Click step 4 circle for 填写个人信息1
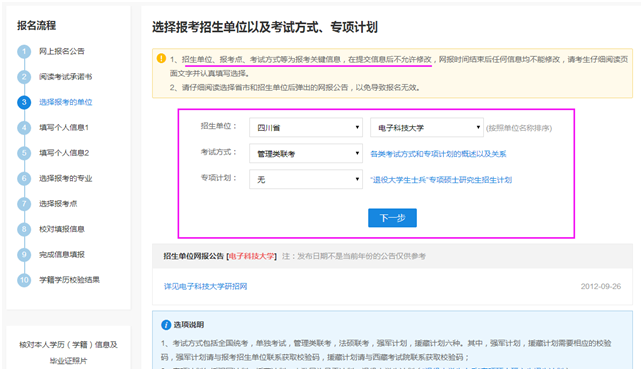Viewport: 643px width, 371px height. pos(24,128)
